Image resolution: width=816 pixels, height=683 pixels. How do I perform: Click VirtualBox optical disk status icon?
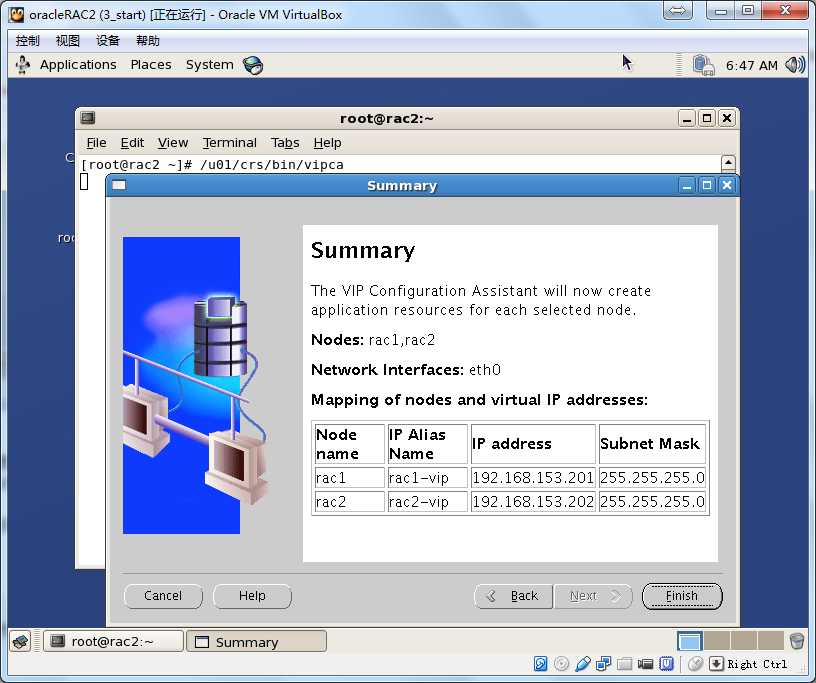point(562,664)
